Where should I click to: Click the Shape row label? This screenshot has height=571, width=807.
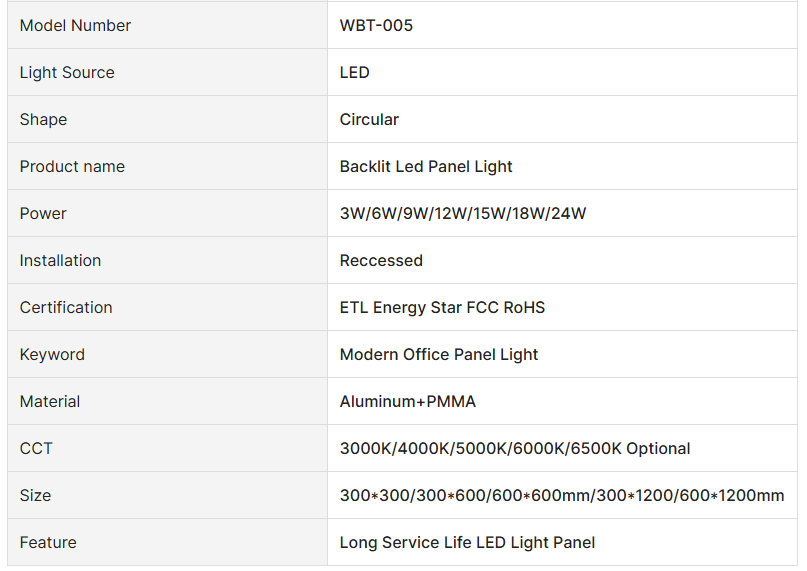(43, 119)
